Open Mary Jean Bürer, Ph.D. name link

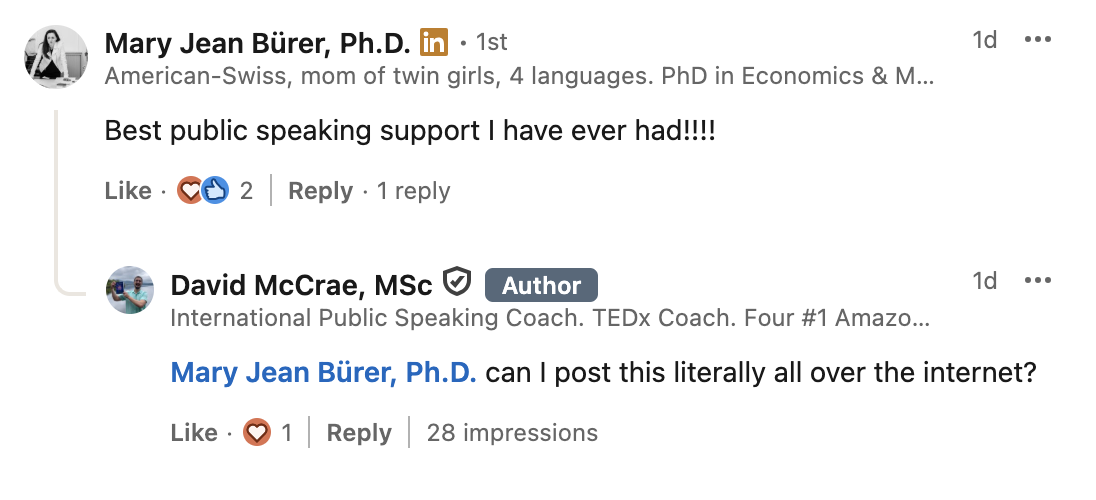(257, 43)
